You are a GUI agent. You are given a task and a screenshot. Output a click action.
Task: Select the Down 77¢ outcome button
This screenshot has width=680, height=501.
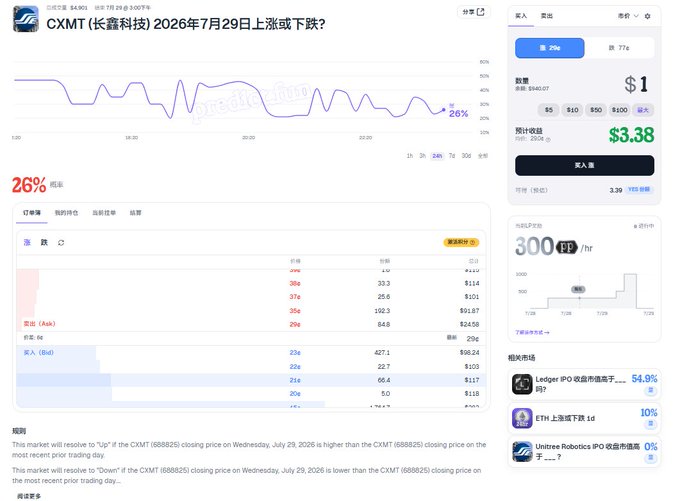coord(619,48)
